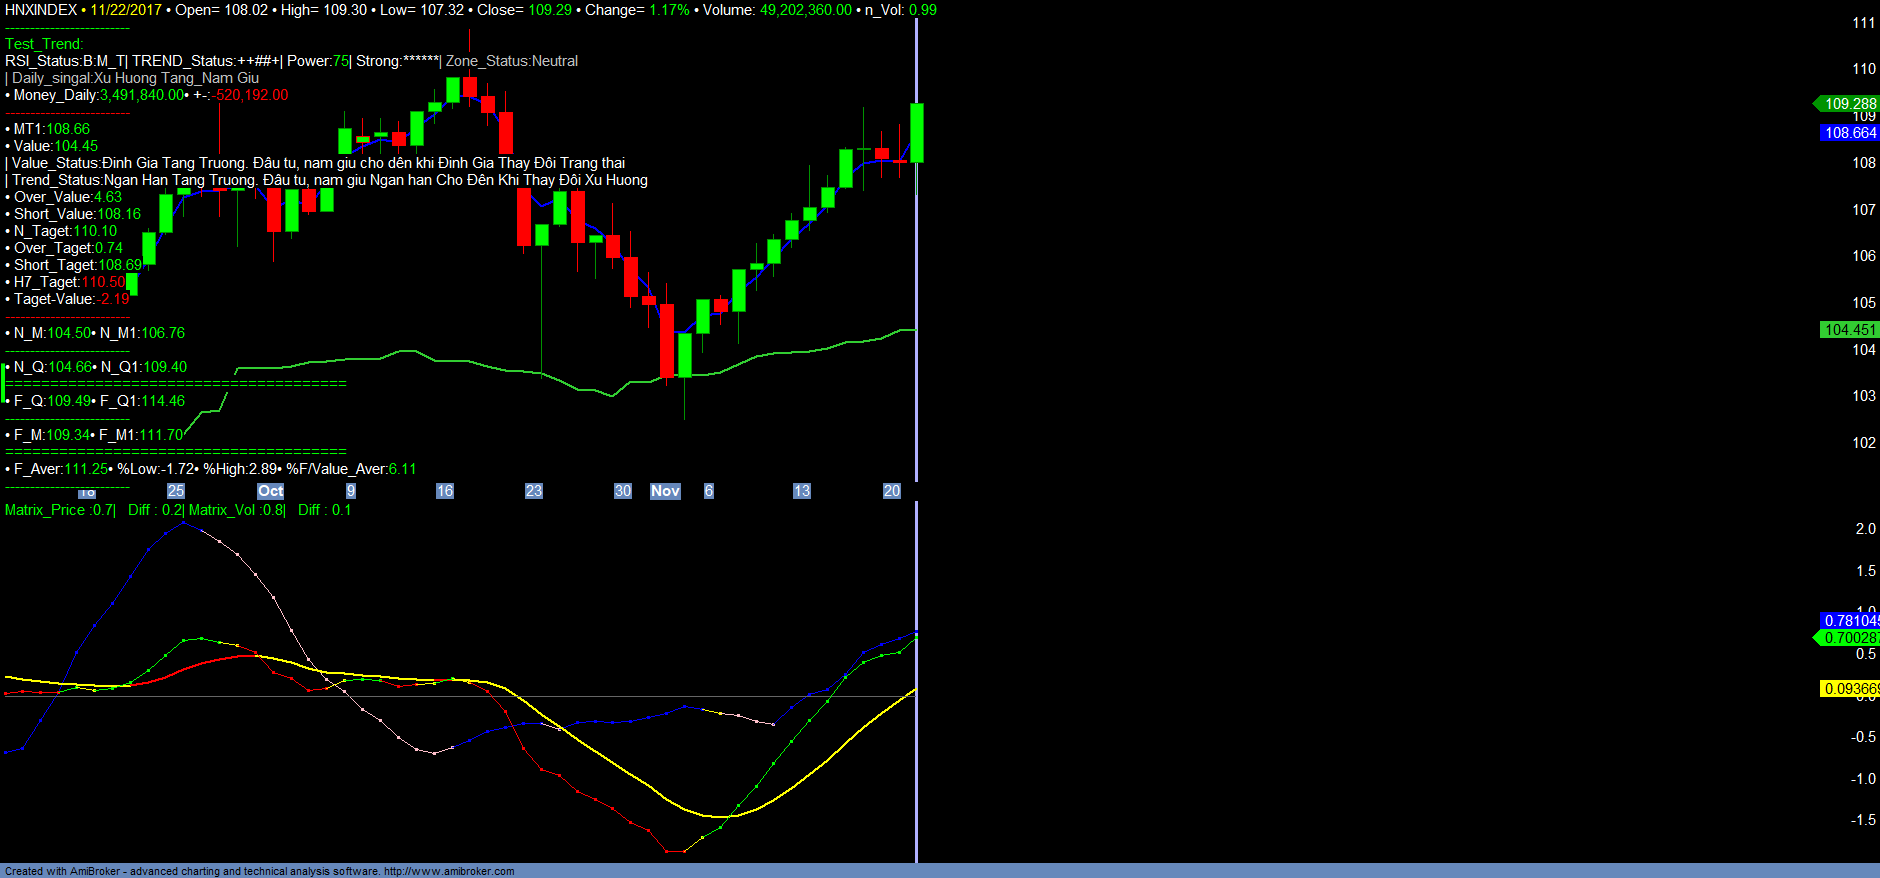
Task: Click the blue 108.664 price tag
Action: 1849,132
